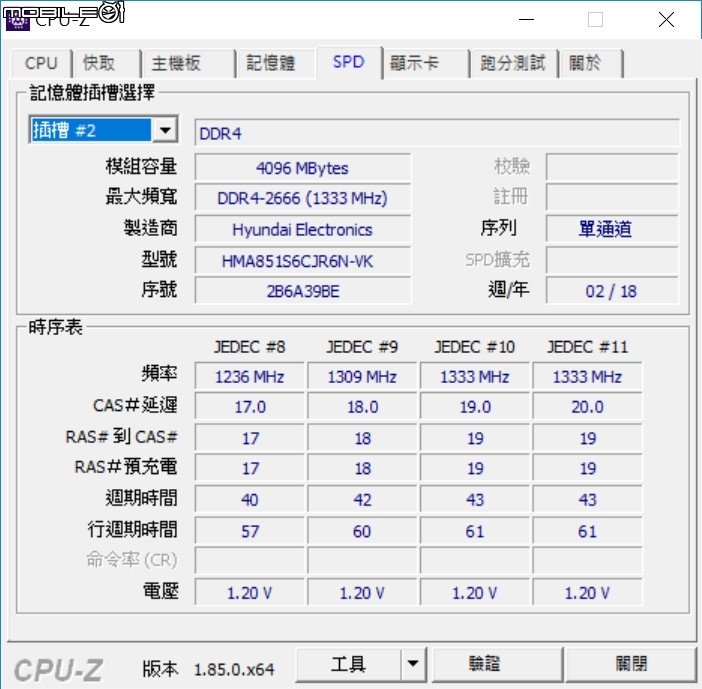Viewport: 702px width, 689px height.
Task: Click the Hyundai Electronics manufacturer value
Action: point(303,230)
